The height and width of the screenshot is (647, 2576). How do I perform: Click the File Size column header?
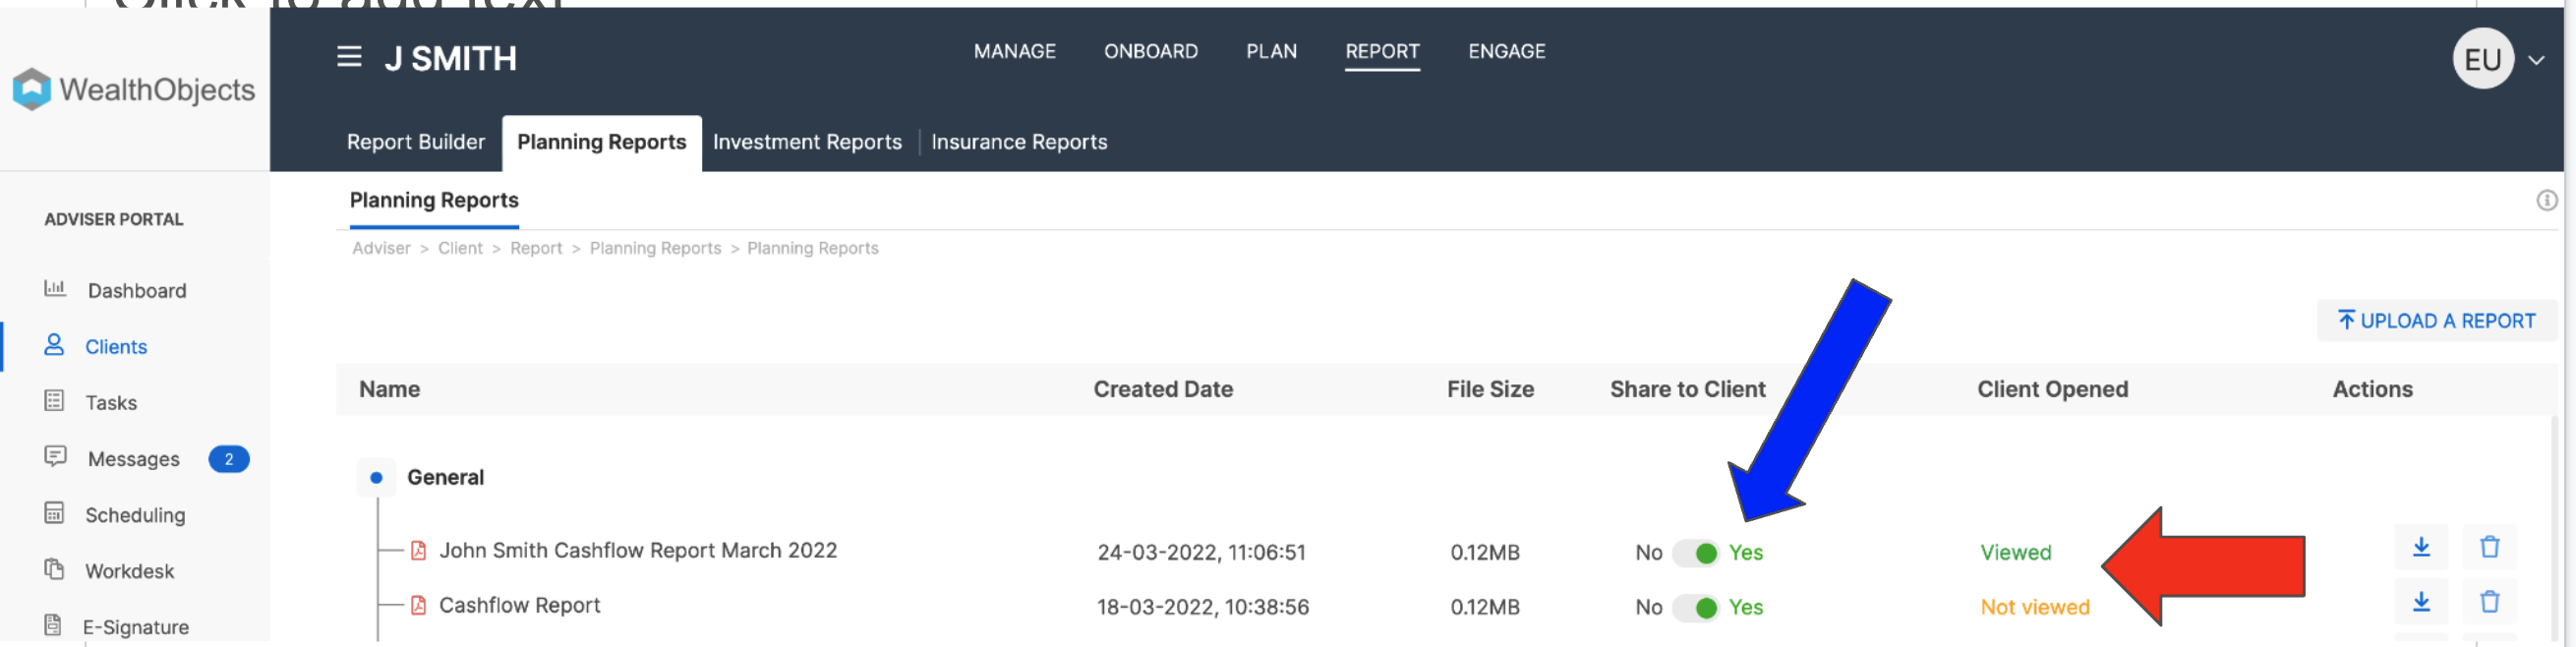(x=1489, y=389)
